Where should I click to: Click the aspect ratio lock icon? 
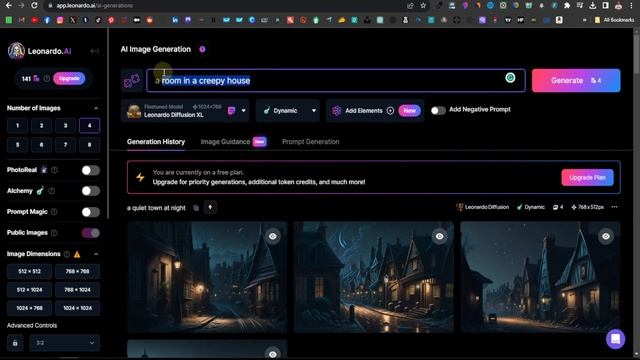click(15, 343)
